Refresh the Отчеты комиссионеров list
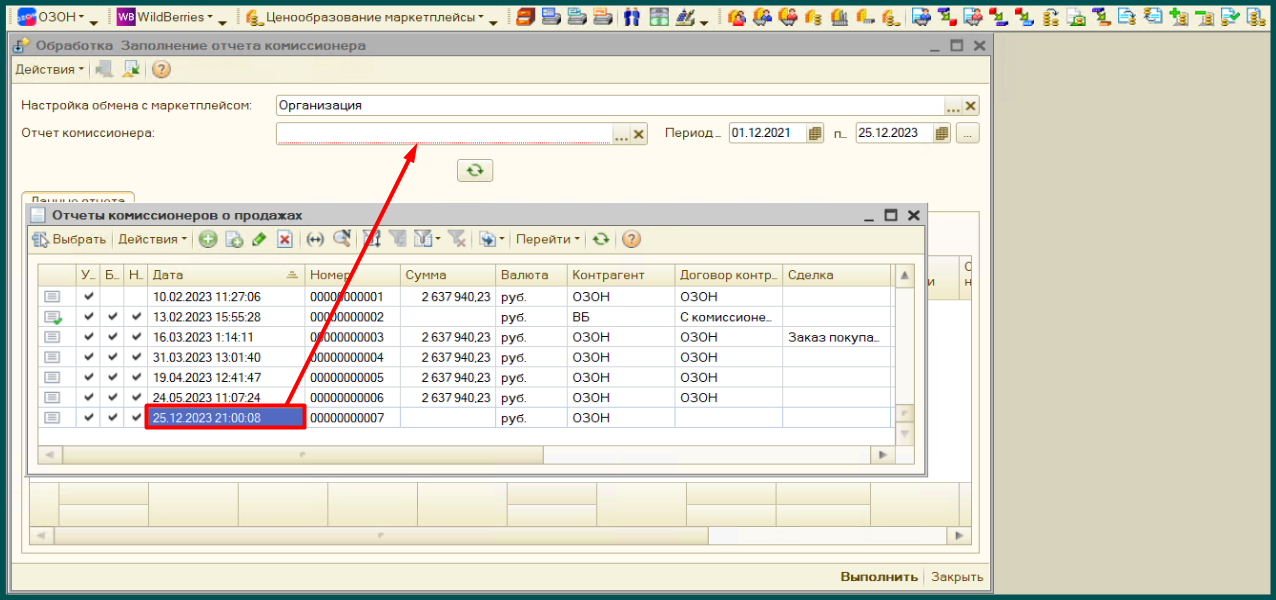The height and width of the screenshot is (600, 1276). click(600, 239)
